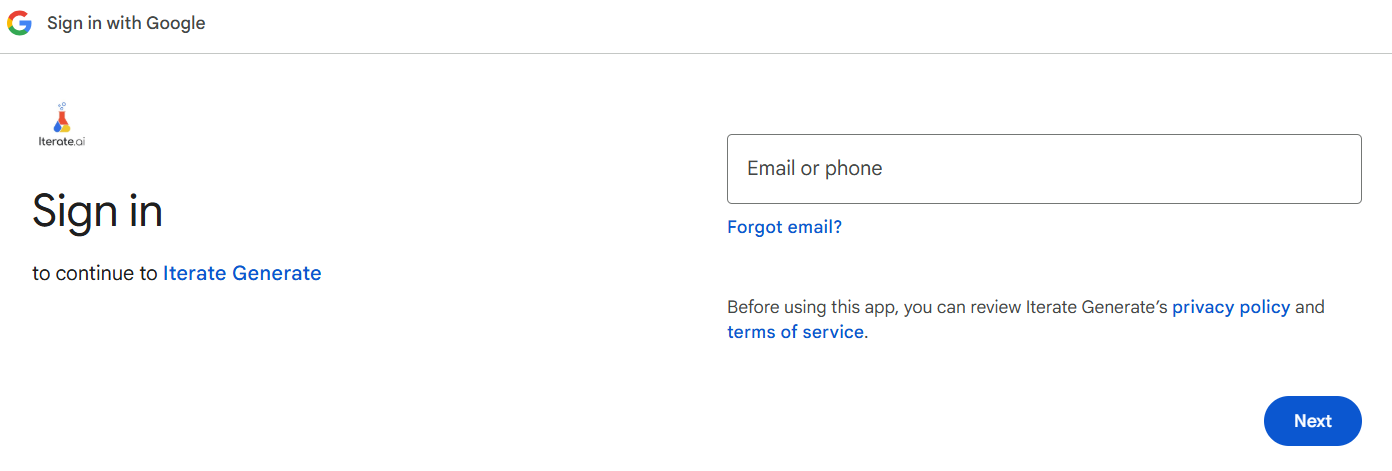Click the period after terms of service
Screen dimensions: 1392x471
coord(866,333)
